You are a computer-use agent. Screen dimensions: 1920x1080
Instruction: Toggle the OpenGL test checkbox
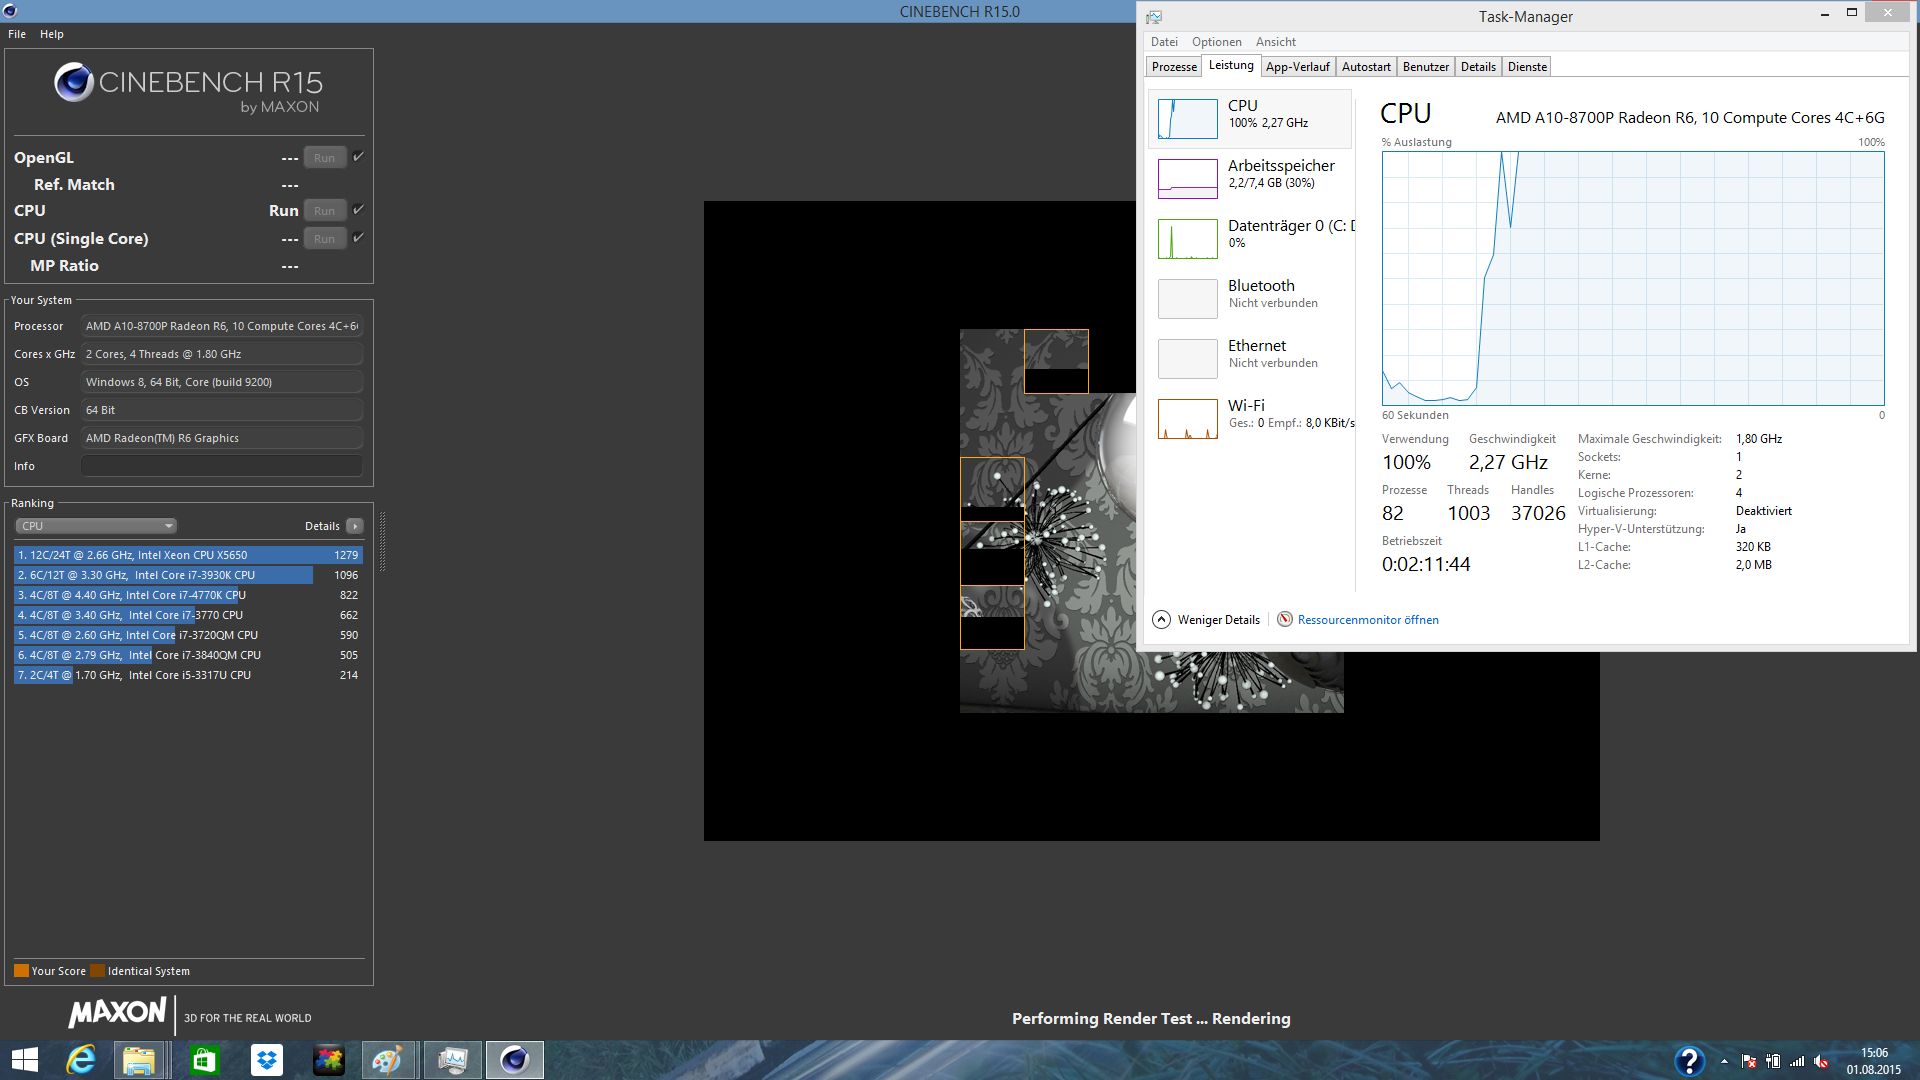click(x=358, y=157)
